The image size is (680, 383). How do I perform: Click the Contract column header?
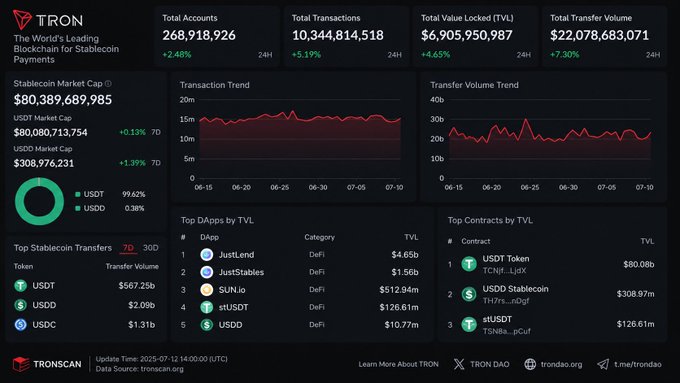click(476, 241)
